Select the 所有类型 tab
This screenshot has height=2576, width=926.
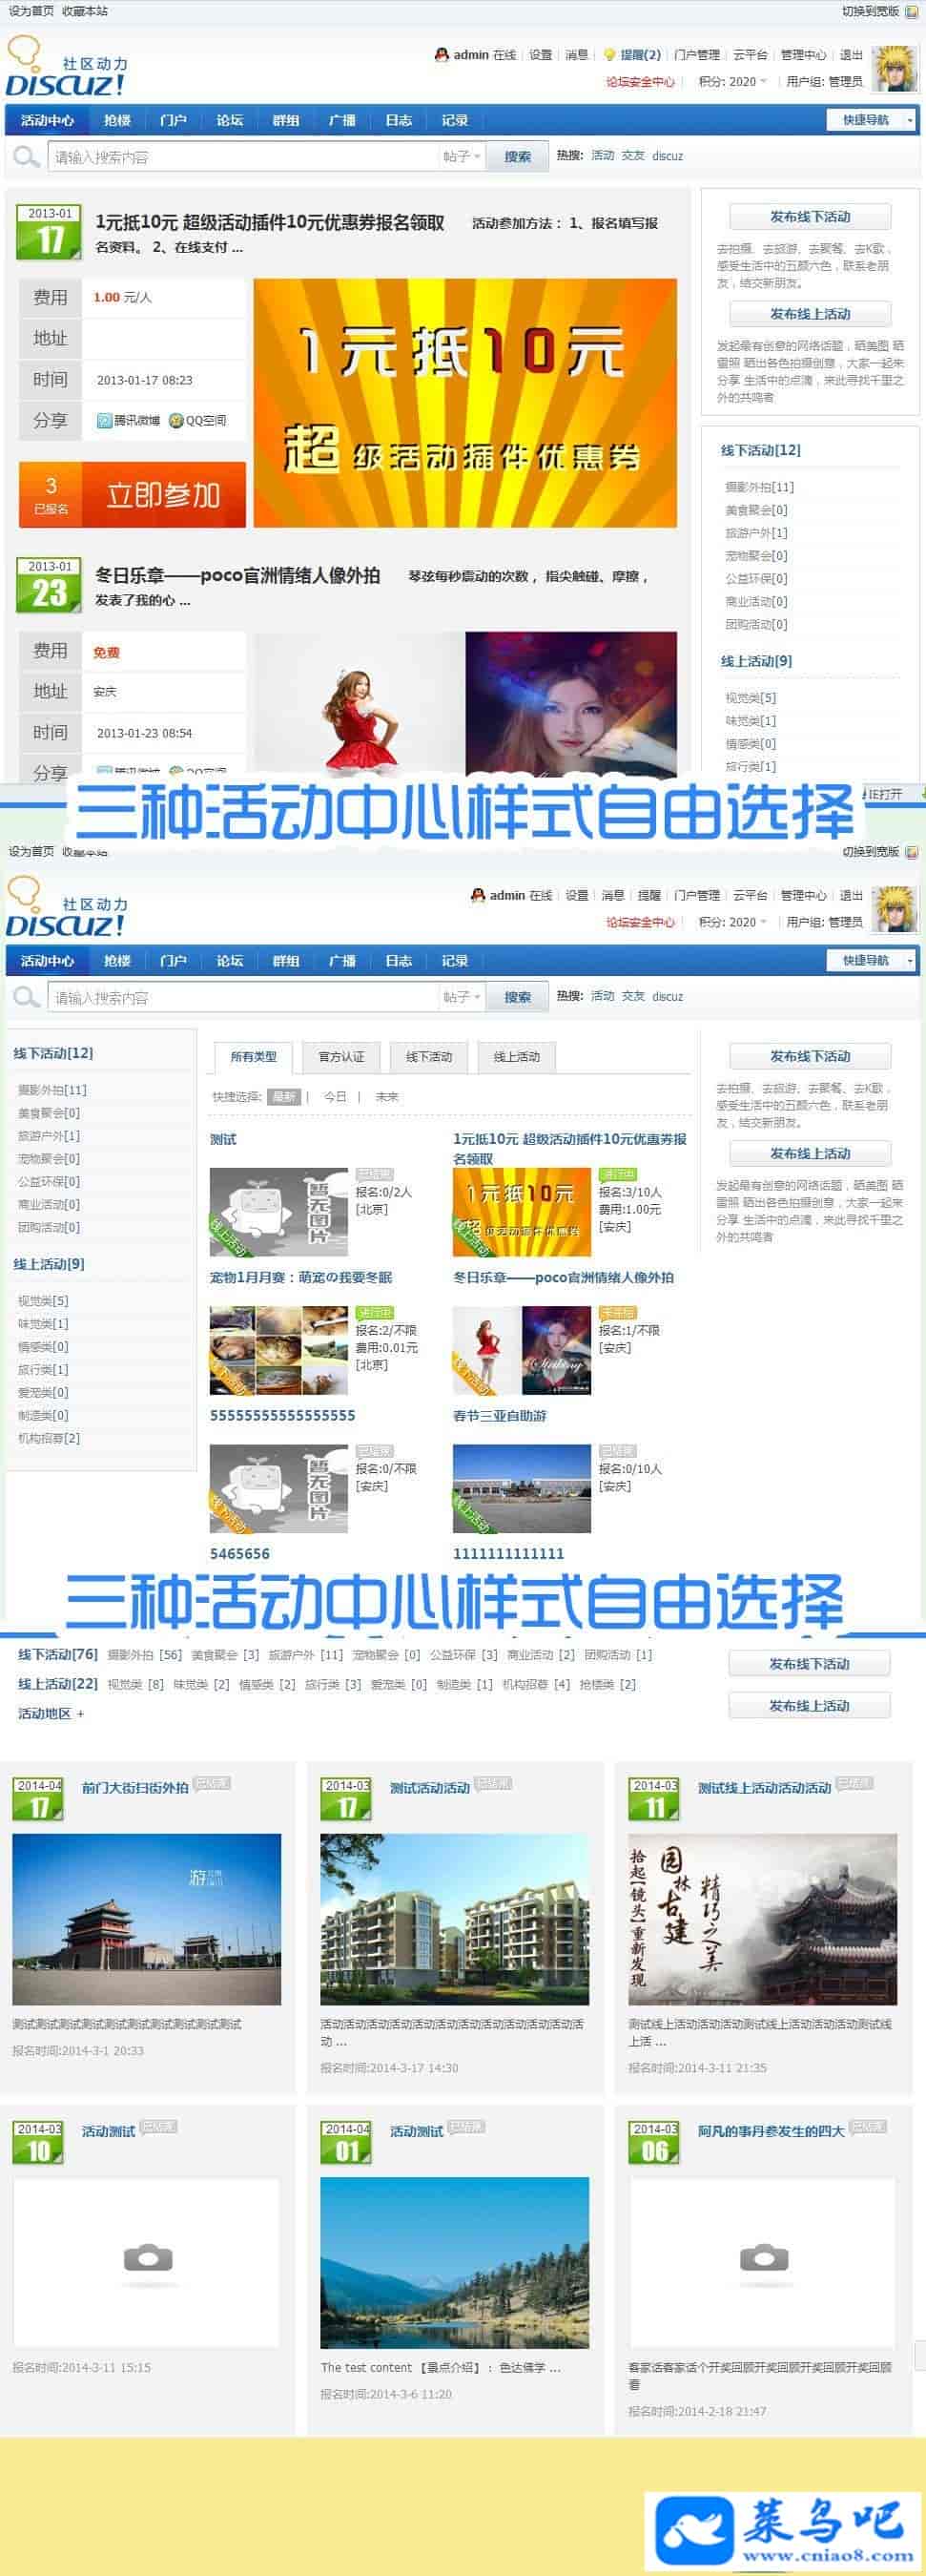(253, 1057)
